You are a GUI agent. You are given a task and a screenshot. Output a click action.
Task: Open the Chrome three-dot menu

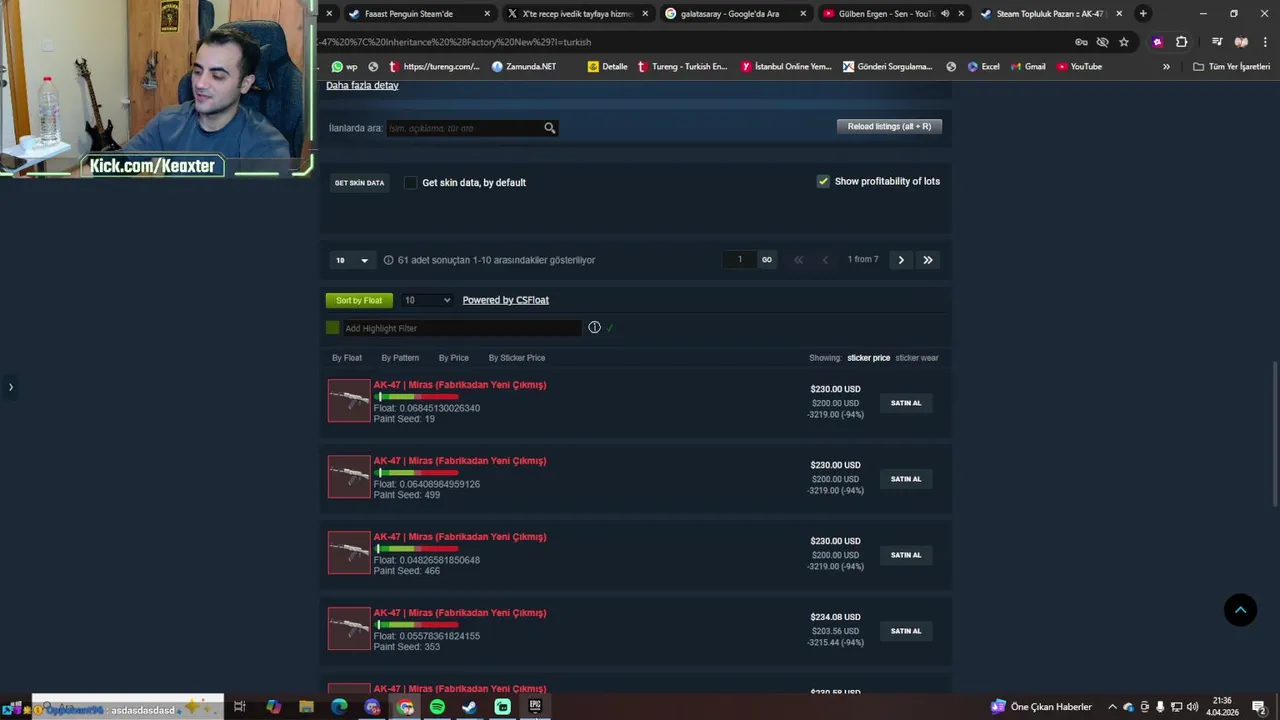[x=1265, y=42]
